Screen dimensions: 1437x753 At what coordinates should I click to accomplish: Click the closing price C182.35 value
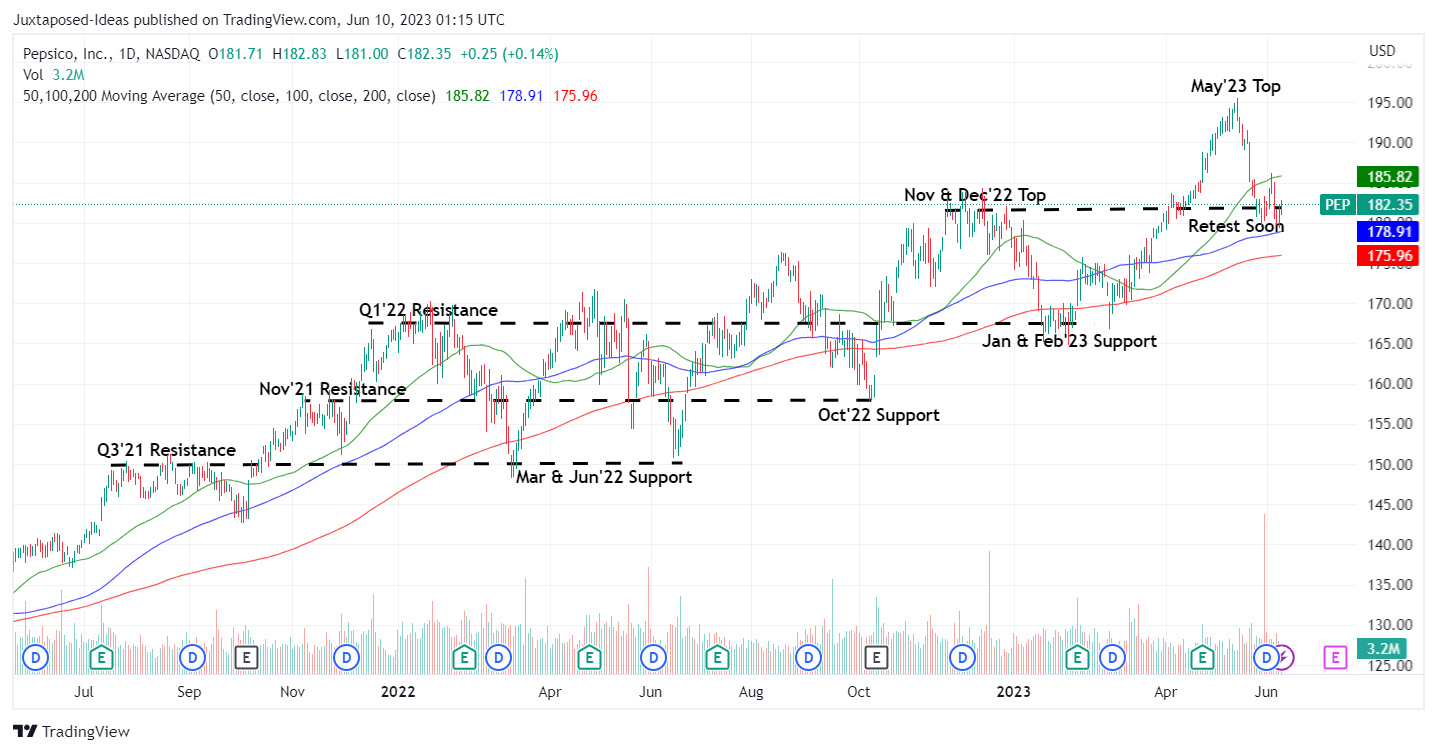click(x=423, y=53)
